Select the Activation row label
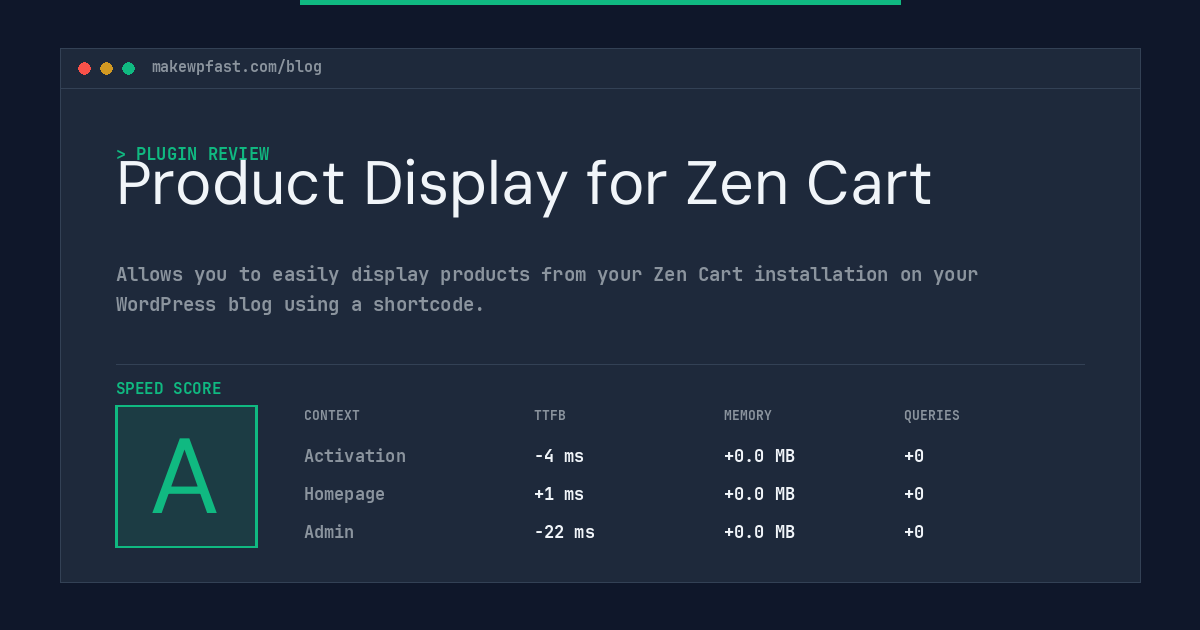The image size is (1200, 630). (355, 456)
